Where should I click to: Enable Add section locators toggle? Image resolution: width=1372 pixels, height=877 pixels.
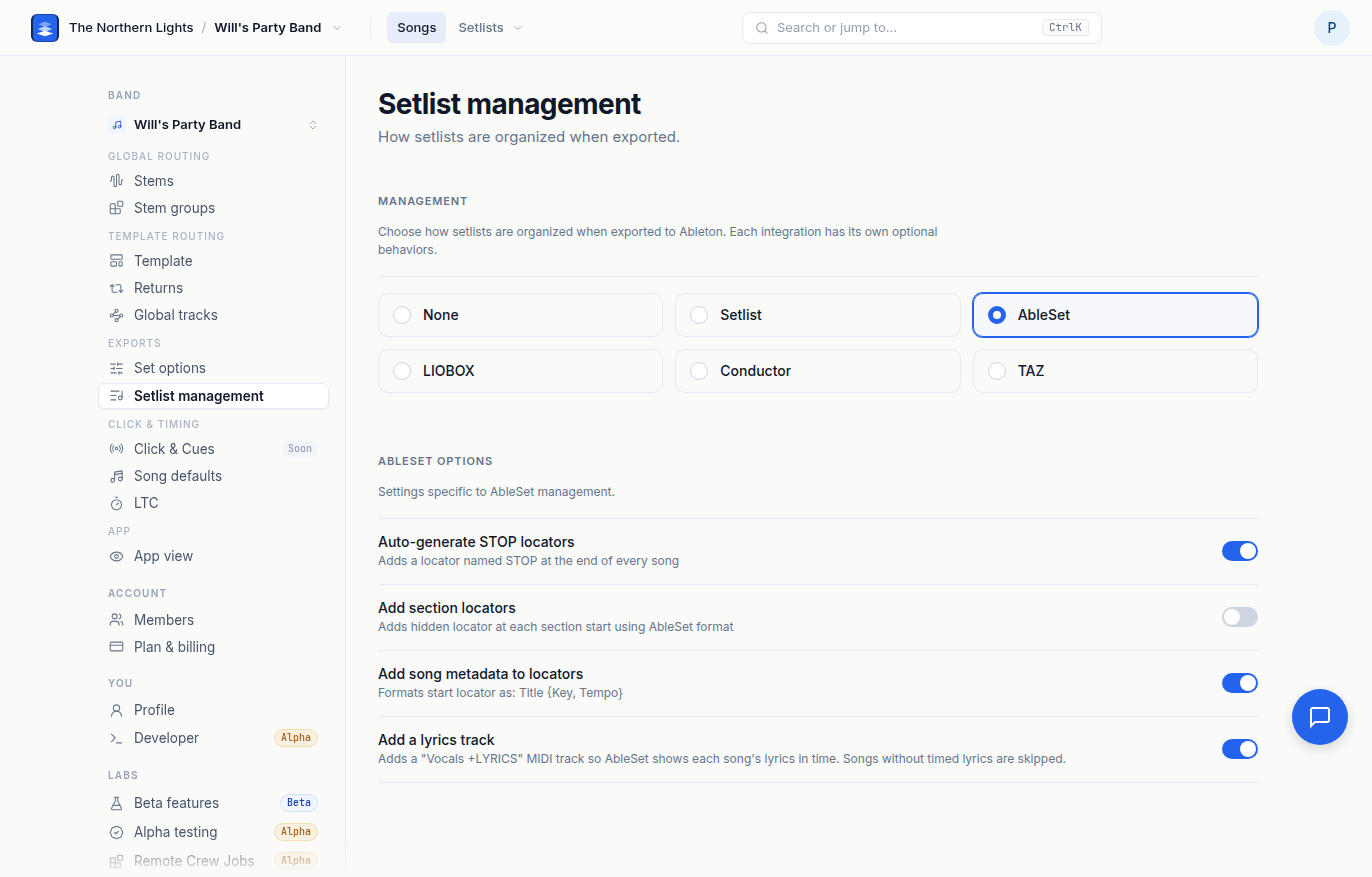(x=1240, y=617)
